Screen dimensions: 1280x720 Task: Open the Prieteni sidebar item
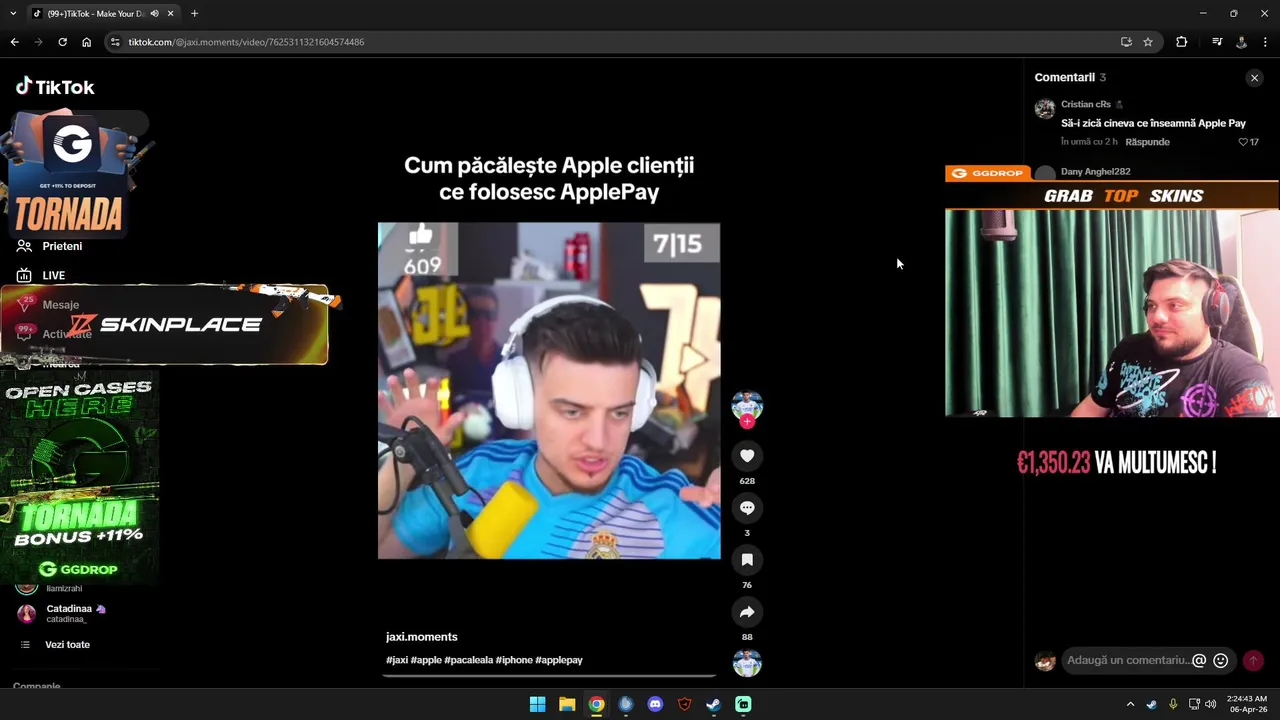50,246
